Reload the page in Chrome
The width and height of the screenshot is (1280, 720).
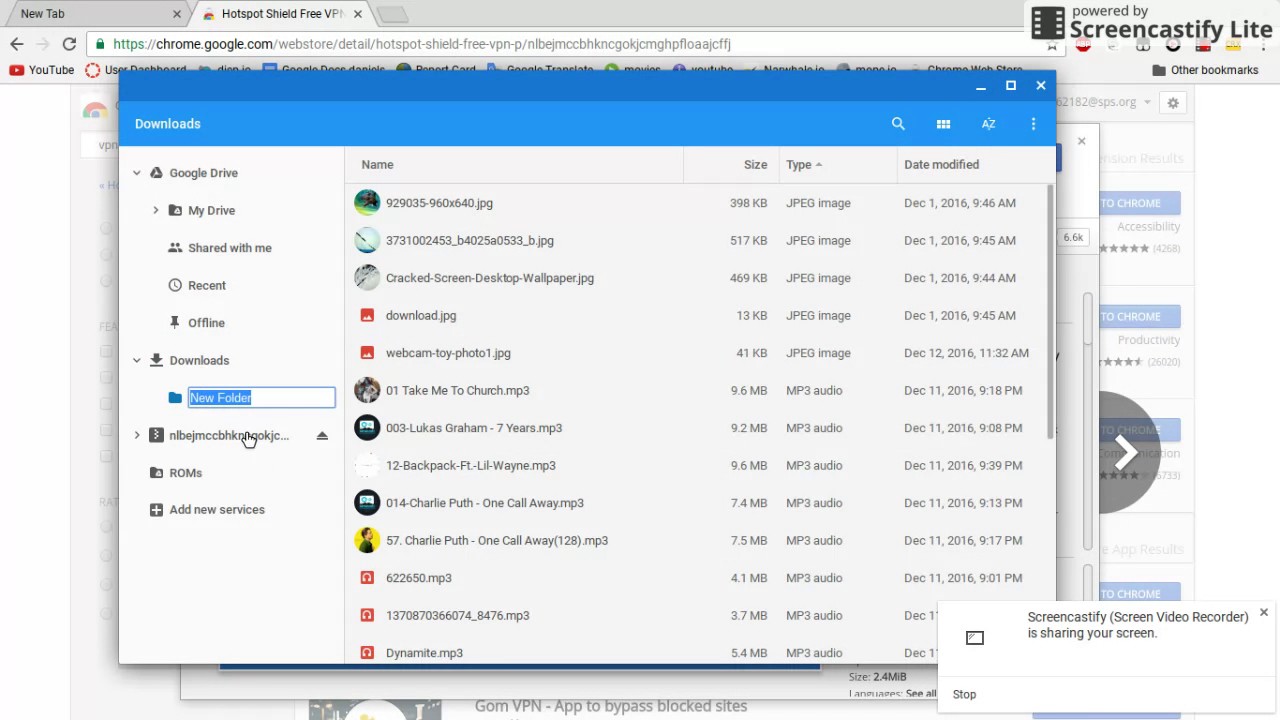point(69,44)
